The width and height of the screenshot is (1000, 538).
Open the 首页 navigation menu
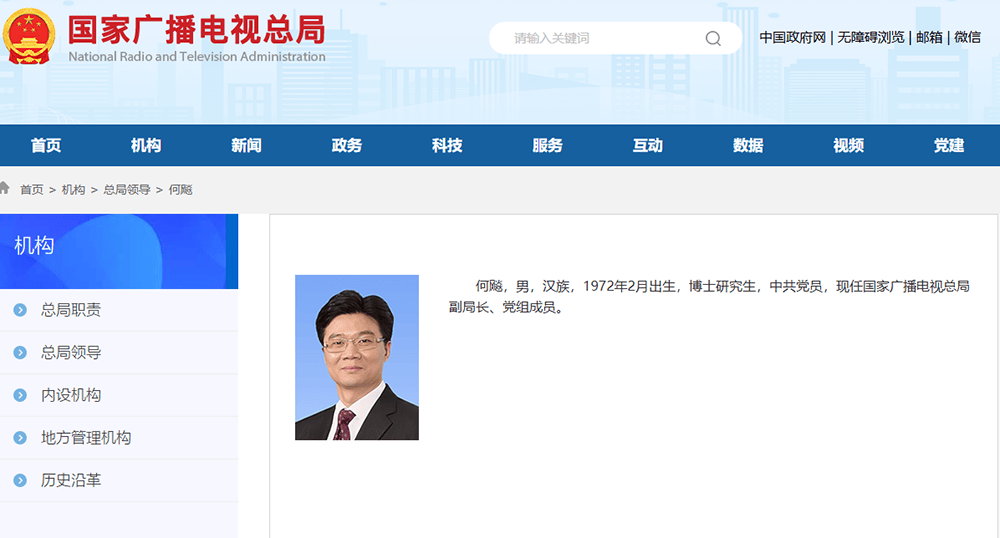46,145
